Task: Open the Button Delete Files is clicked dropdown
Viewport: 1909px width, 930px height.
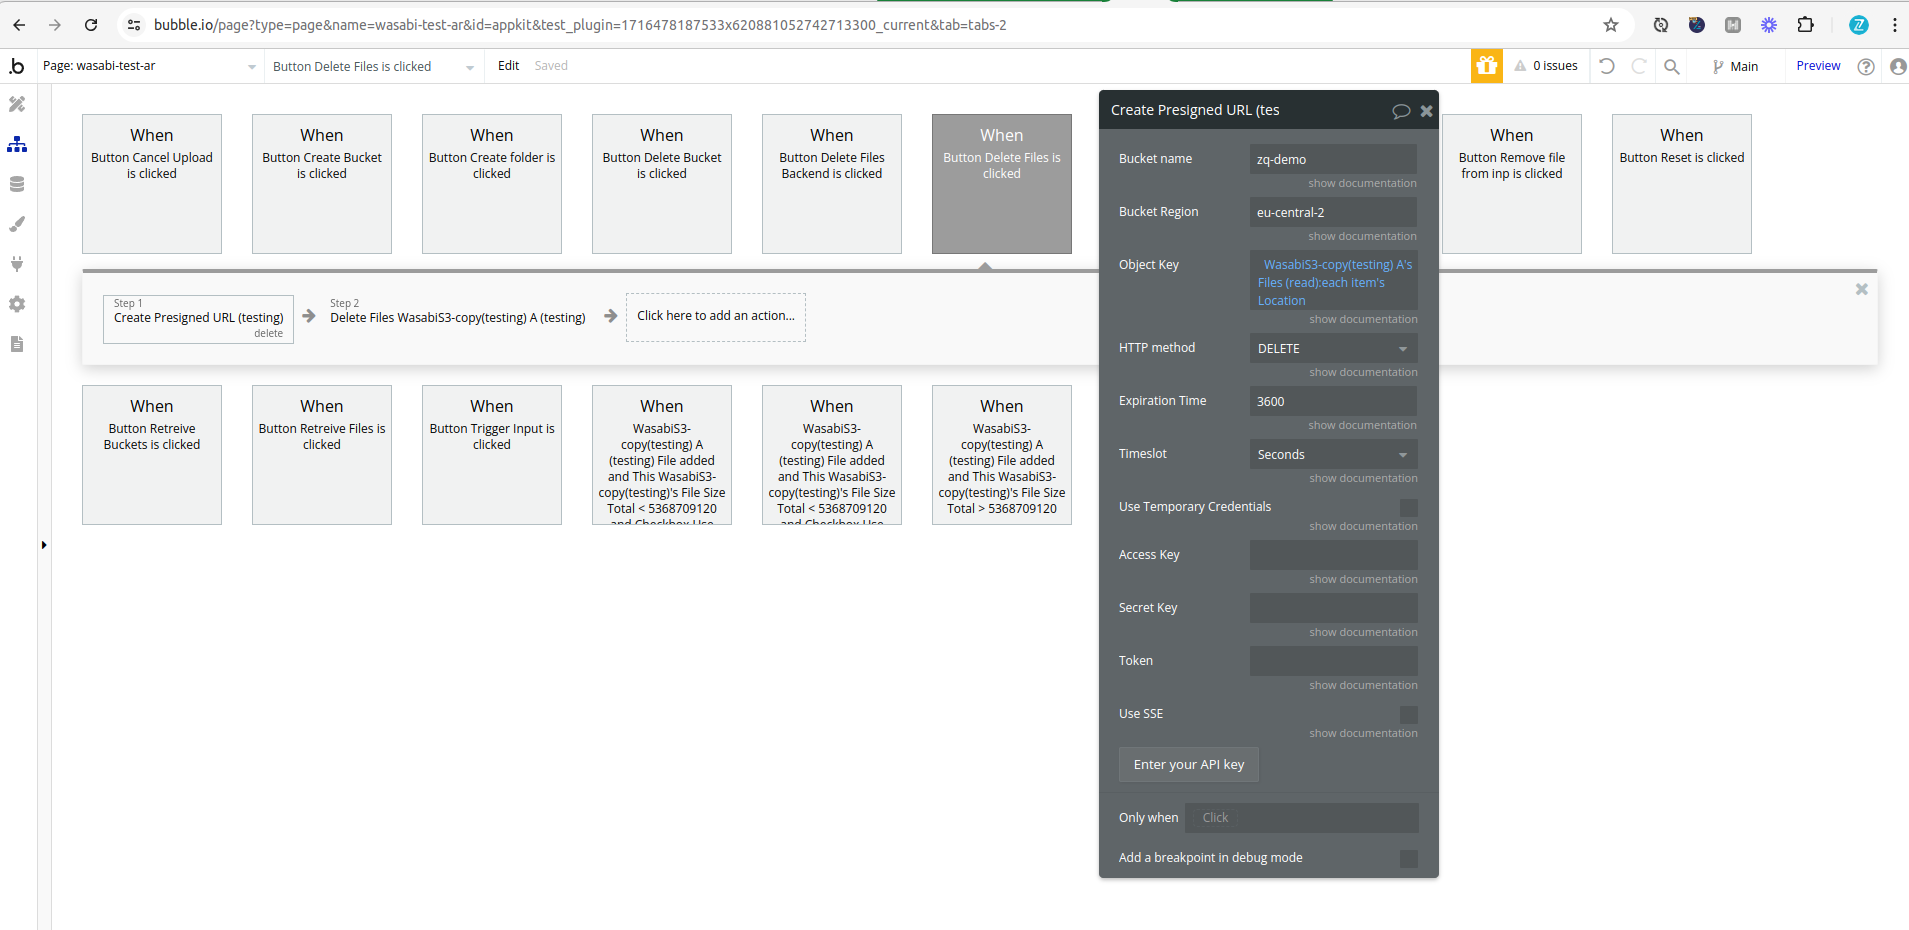Action: [x=374, y=66]
